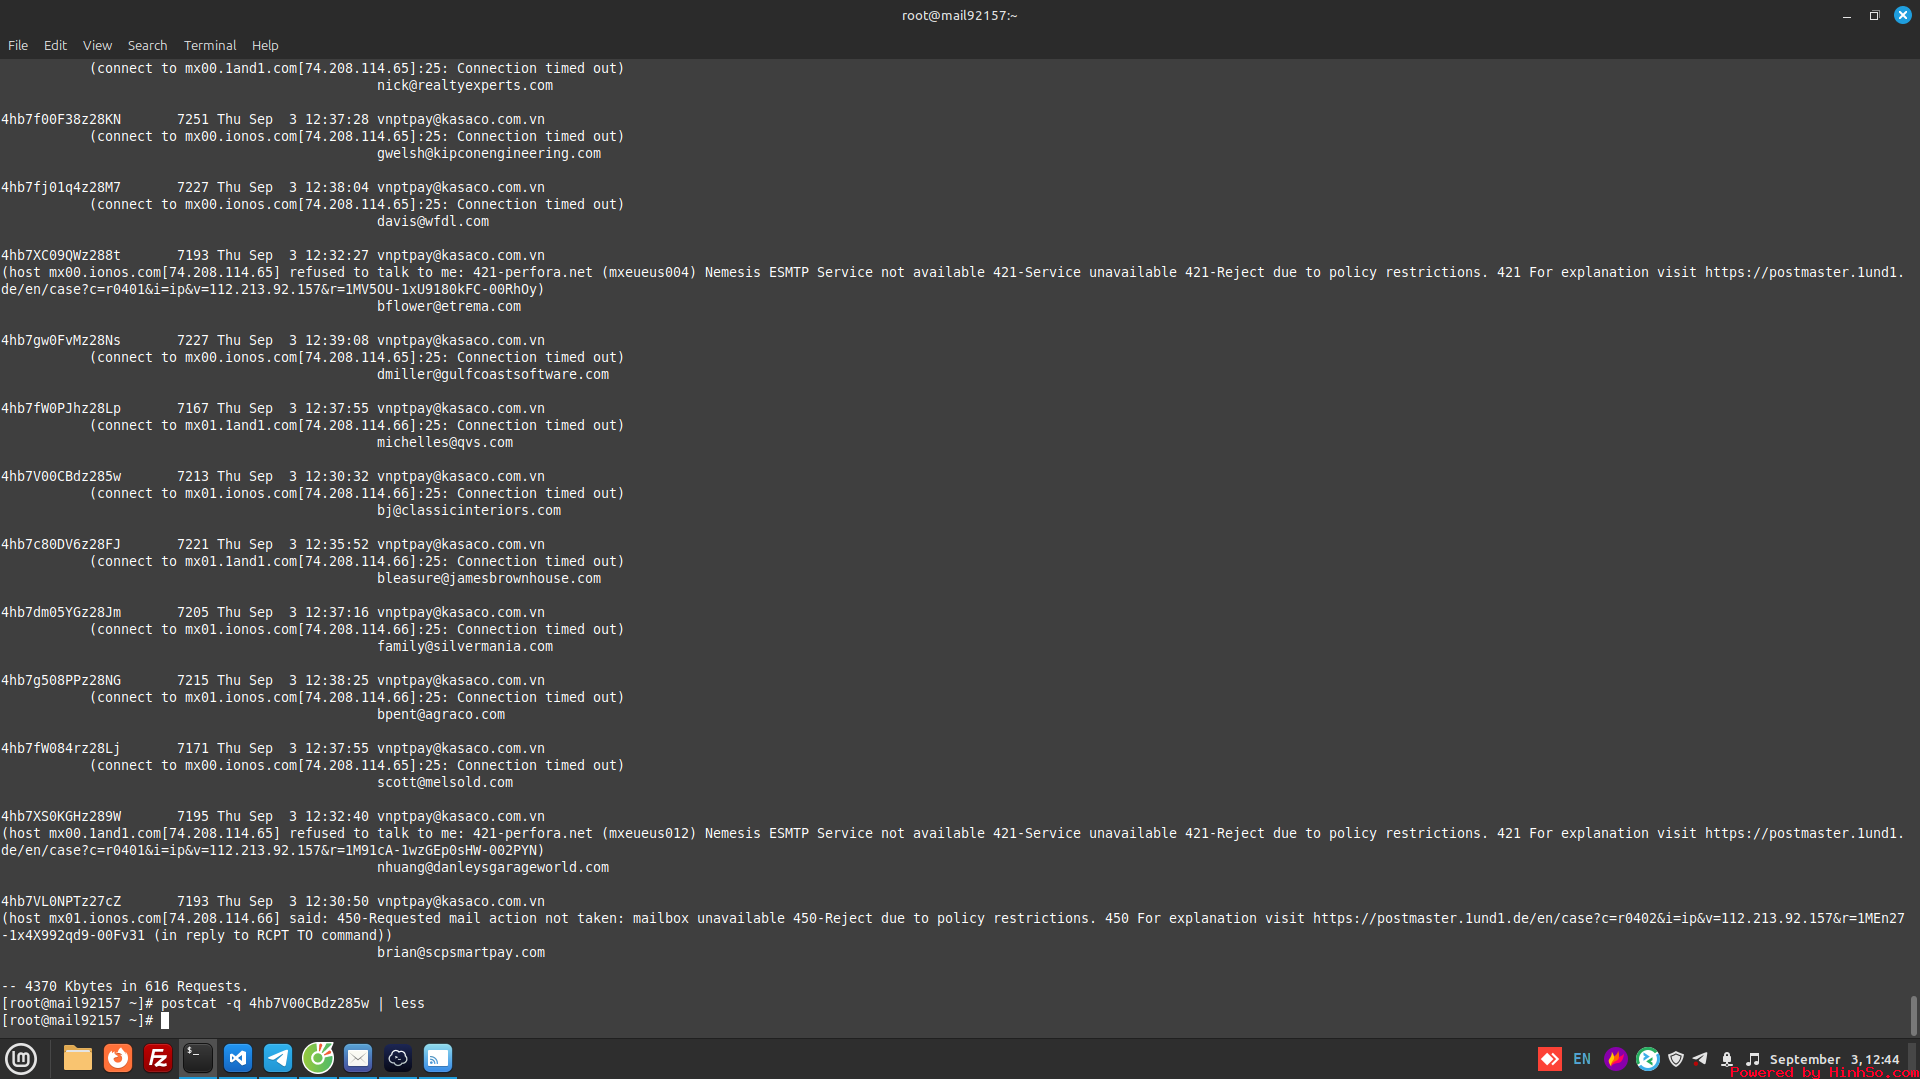1920x1079 pixels.
Task: Click queue ID 4hb7g508PPz28NG
Action: [61, 680]
